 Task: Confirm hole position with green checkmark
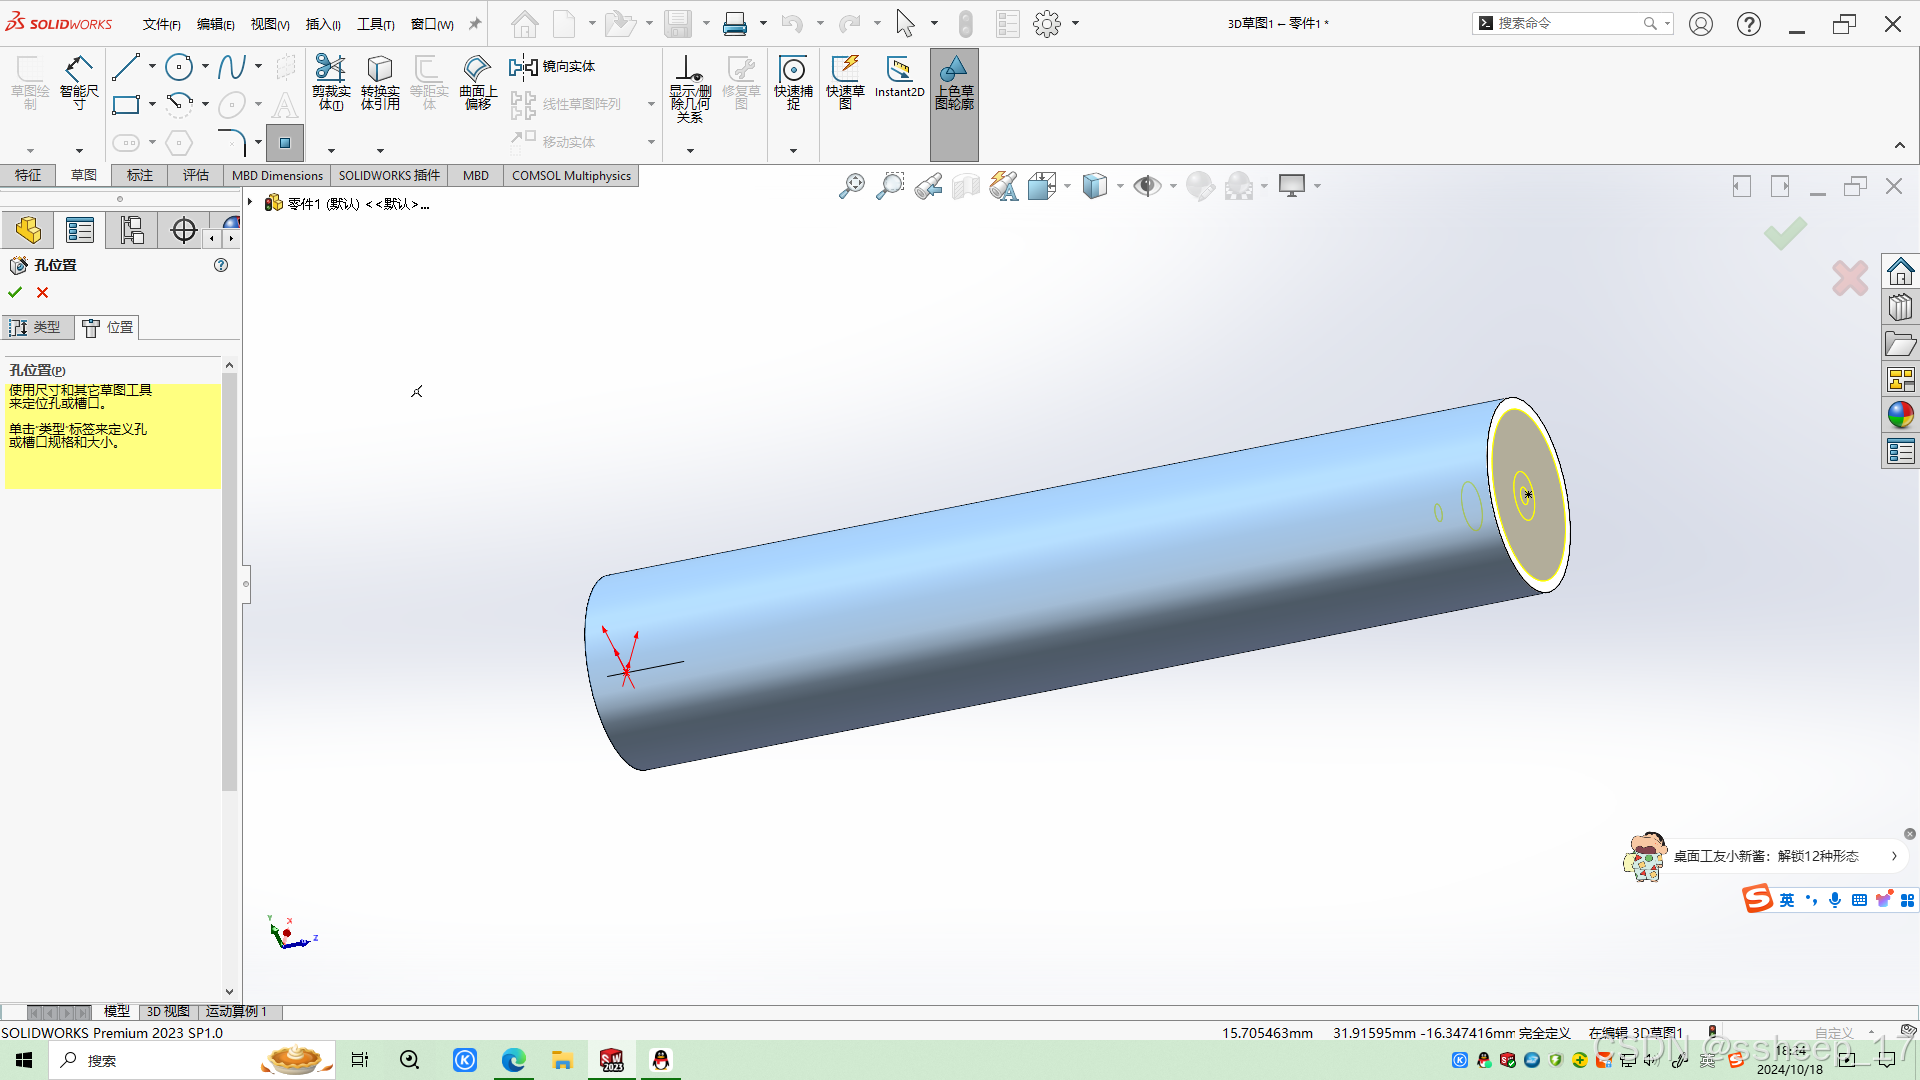[x=15, y=292]
